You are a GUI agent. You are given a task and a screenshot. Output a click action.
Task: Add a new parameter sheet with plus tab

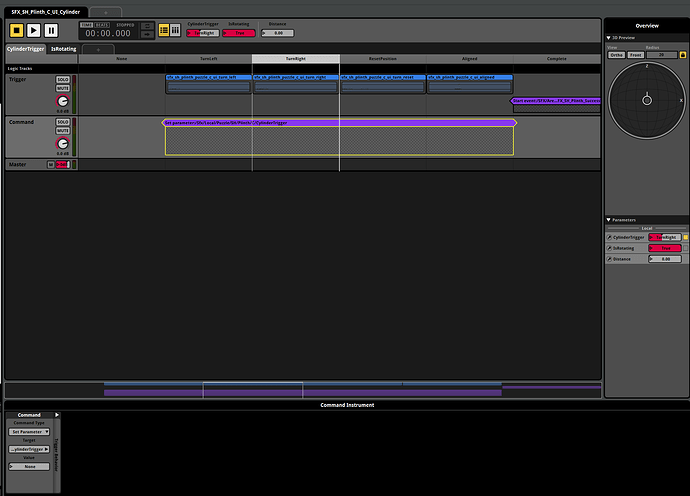point(98,49)
